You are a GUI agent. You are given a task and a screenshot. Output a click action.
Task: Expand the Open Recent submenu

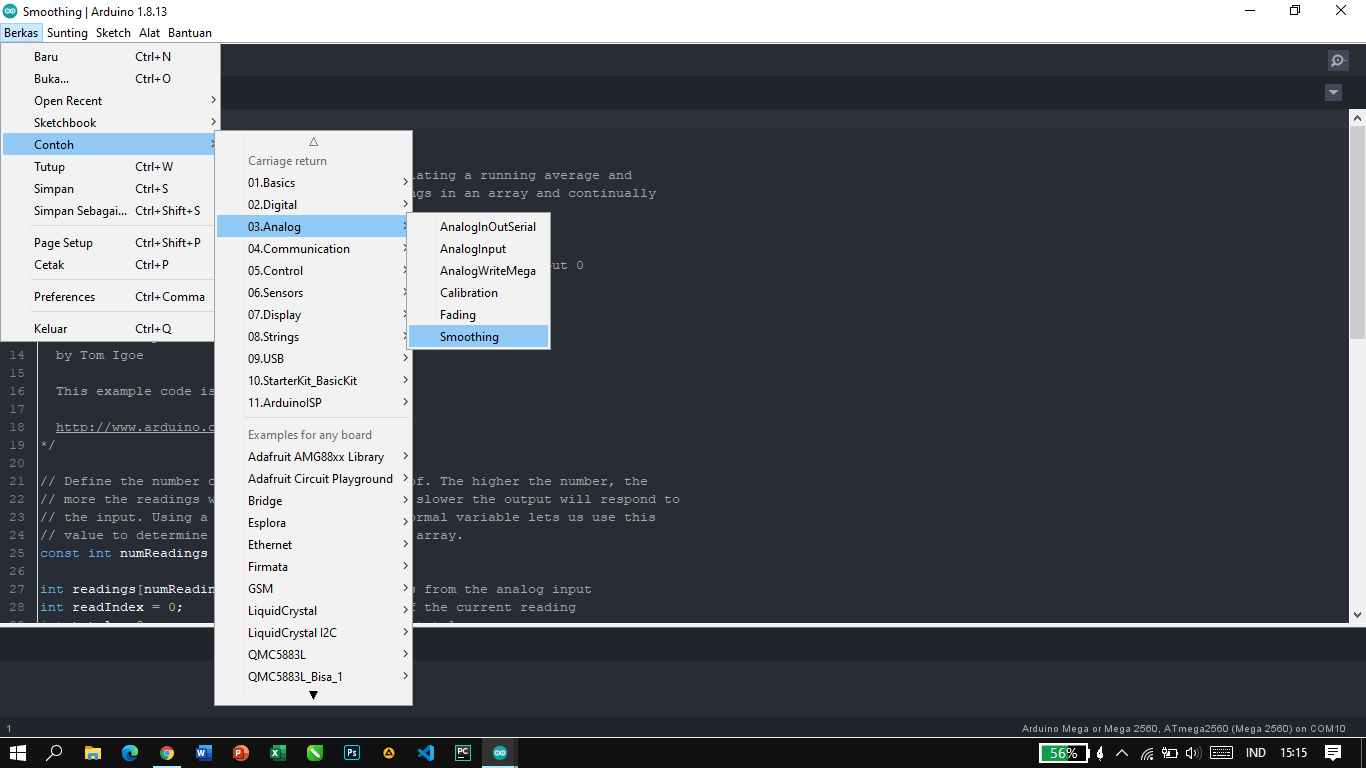pyautogui.click(x=110, y=101)
